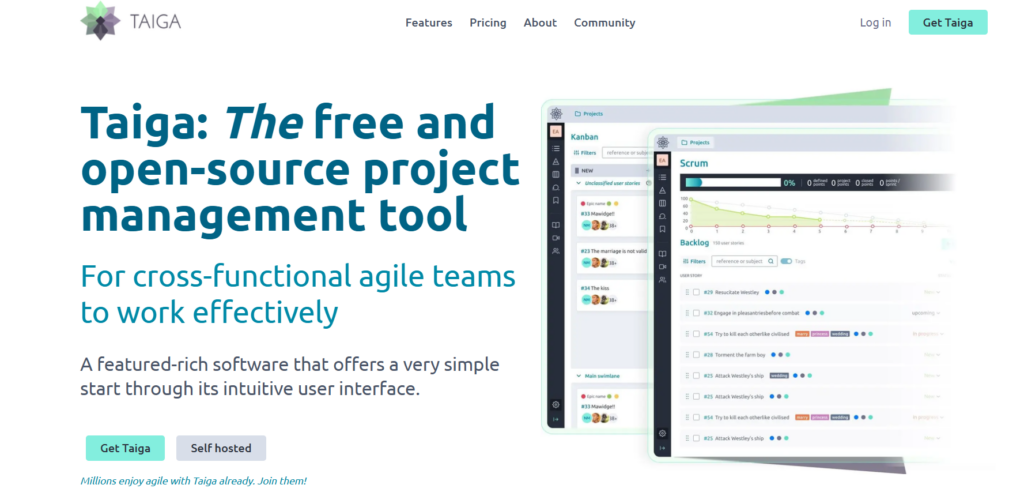Click Get Taiga button beside Self hosted

(x=125, y=448)
